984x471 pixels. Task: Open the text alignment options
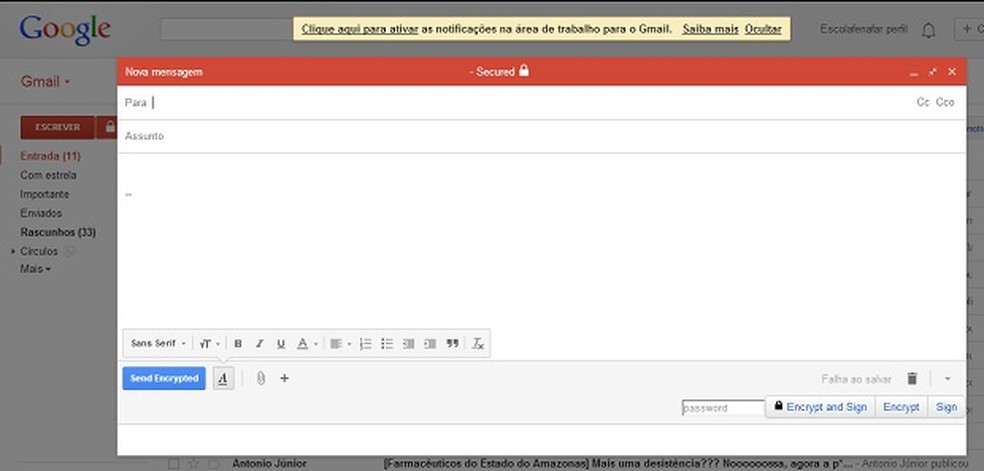[340, 344]
